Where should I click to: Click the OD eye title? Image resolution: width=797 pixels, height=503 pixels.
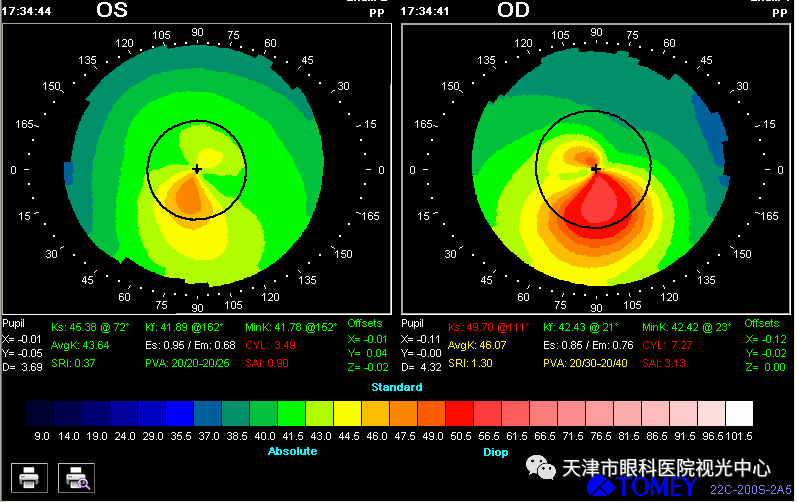click(x=513, y=10)
